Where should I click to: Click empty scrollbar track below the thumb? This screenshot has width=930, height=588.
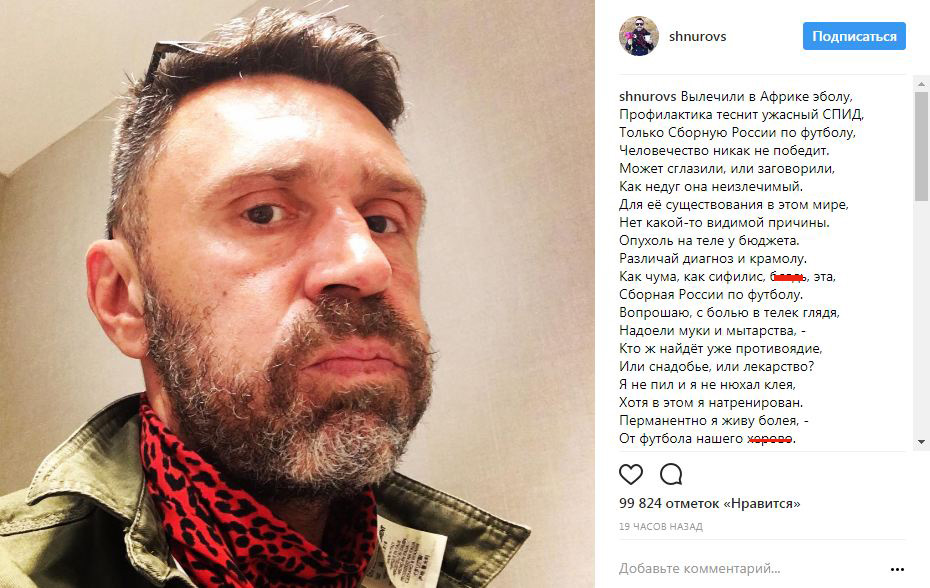921,320
